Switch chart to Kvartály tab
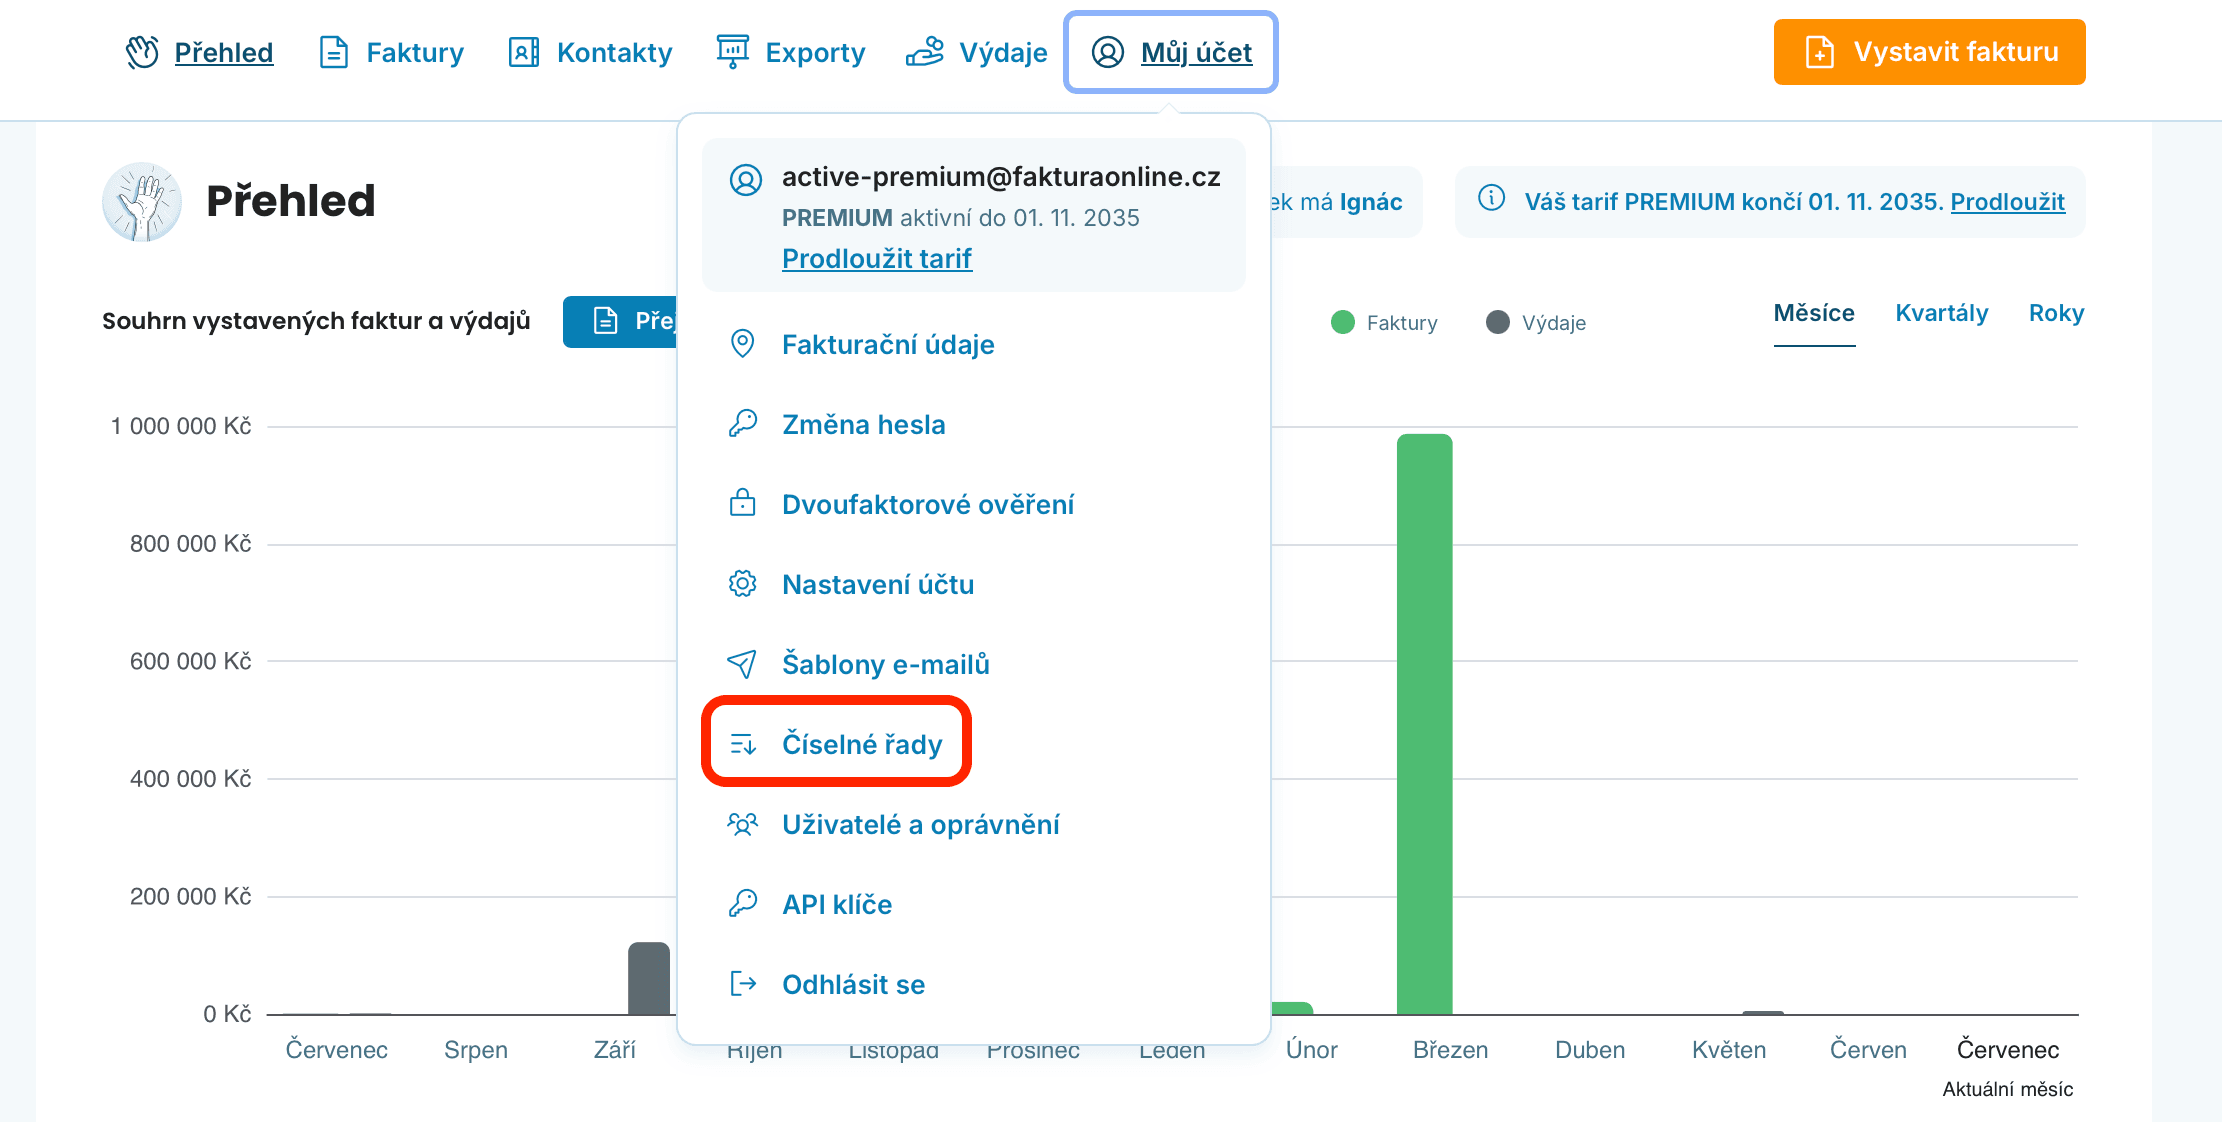 1941,314
